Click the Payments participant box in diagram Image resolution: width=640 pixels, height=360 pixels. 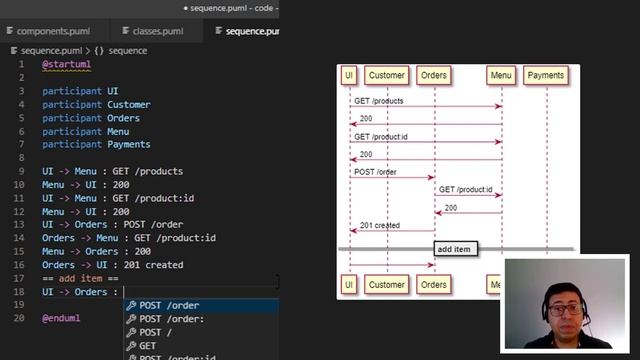coord(546,75)
